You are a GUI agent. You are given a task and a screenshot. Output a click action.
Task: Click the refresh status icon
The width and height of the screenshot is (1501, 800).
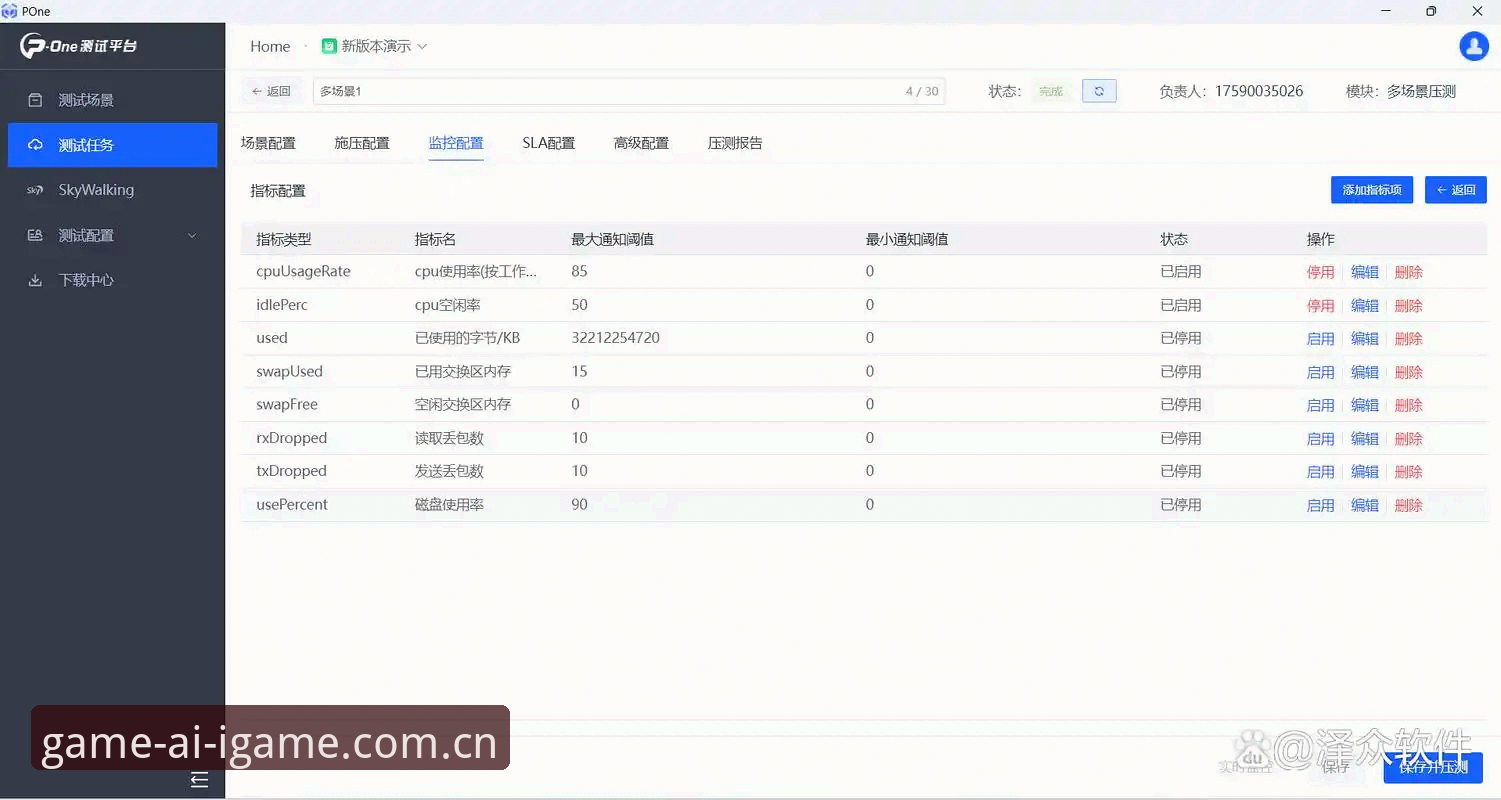point(1099,91)
